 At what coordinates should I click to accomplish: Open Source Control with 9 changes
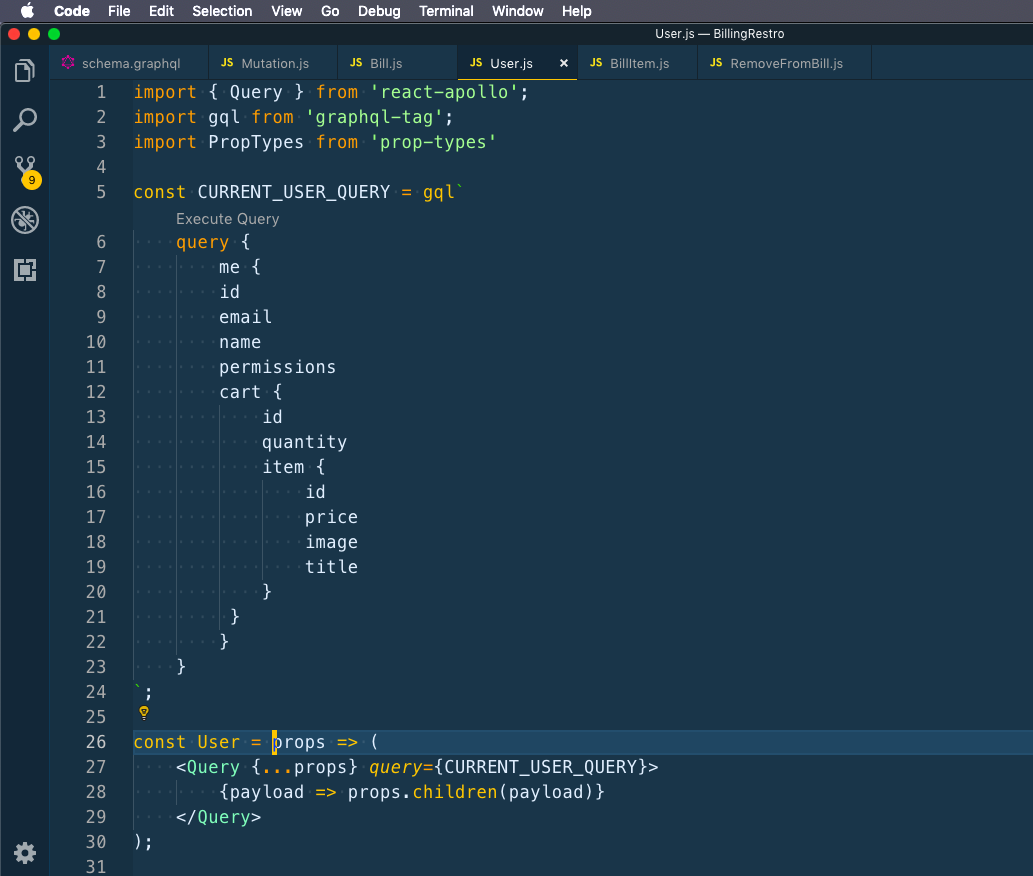tap(27, 171)
